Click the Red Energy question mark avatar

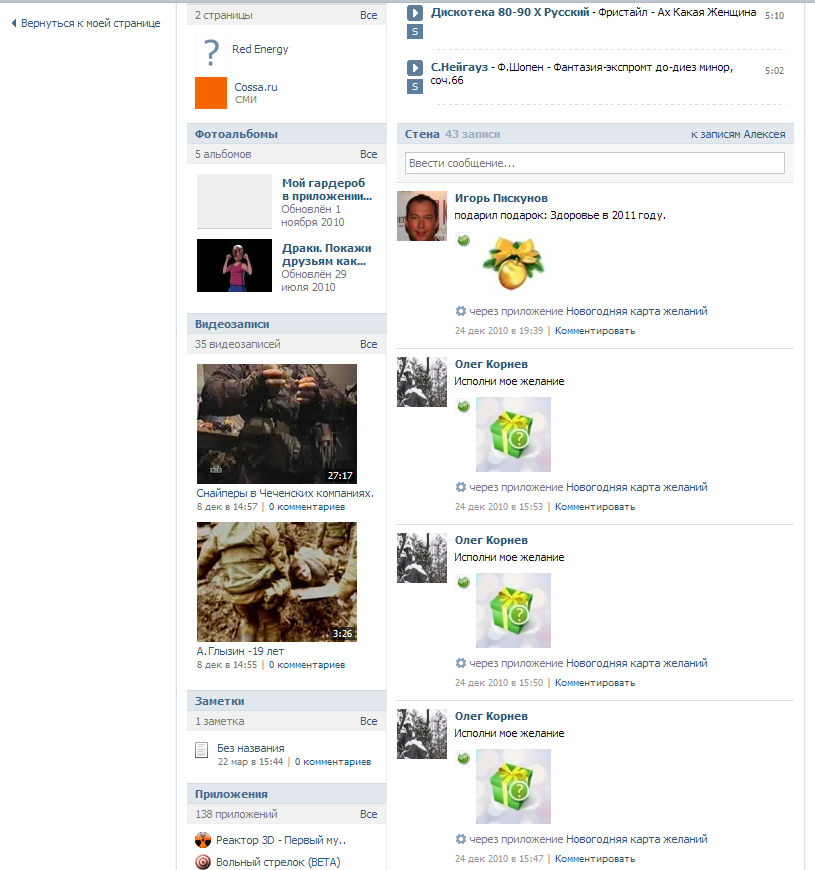point(211,52)
